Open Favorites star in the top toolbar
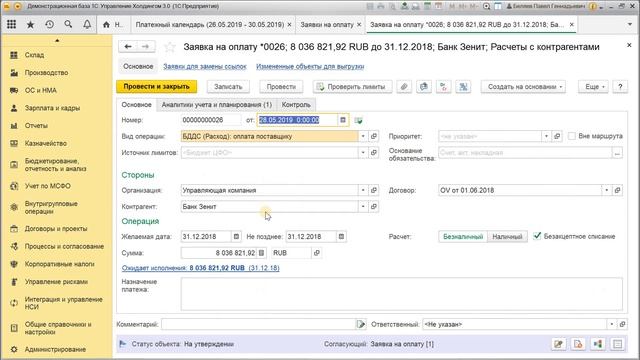The width and height of the screenshot is (640, 360). (x=30, y=24)
